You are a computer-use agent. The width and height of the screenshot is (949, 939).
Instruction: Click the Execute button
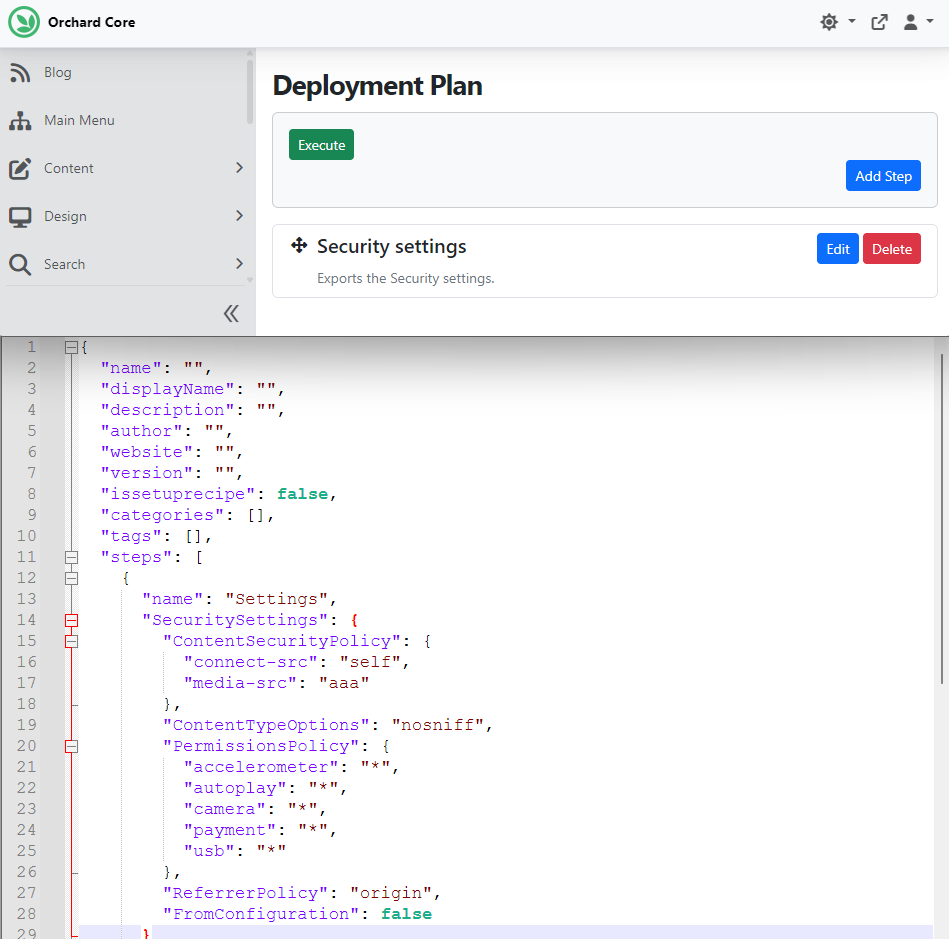[321, 145]
